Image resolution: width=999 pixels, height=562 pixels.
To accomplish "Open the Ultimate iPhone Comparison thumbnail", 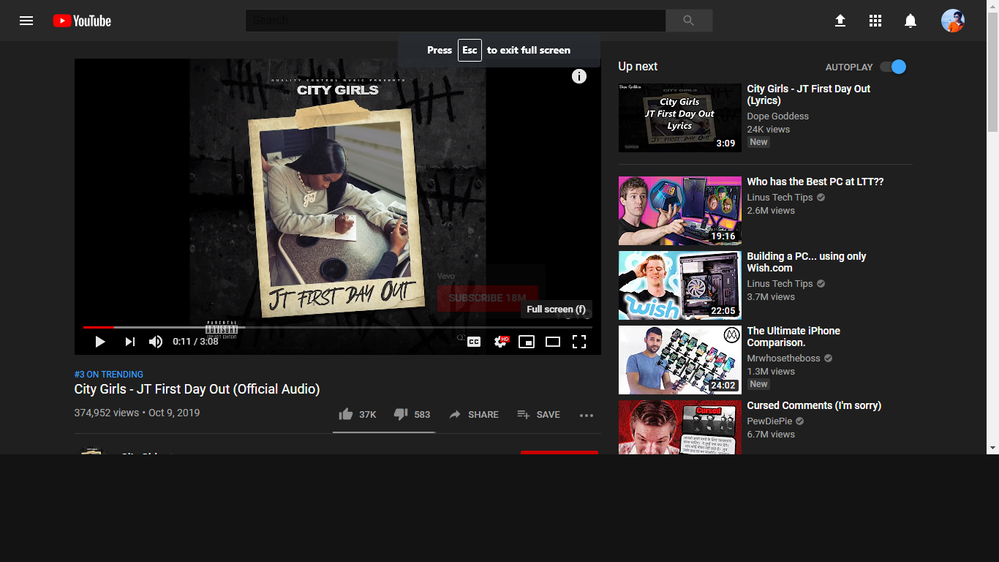I will (x=680, y=360).
